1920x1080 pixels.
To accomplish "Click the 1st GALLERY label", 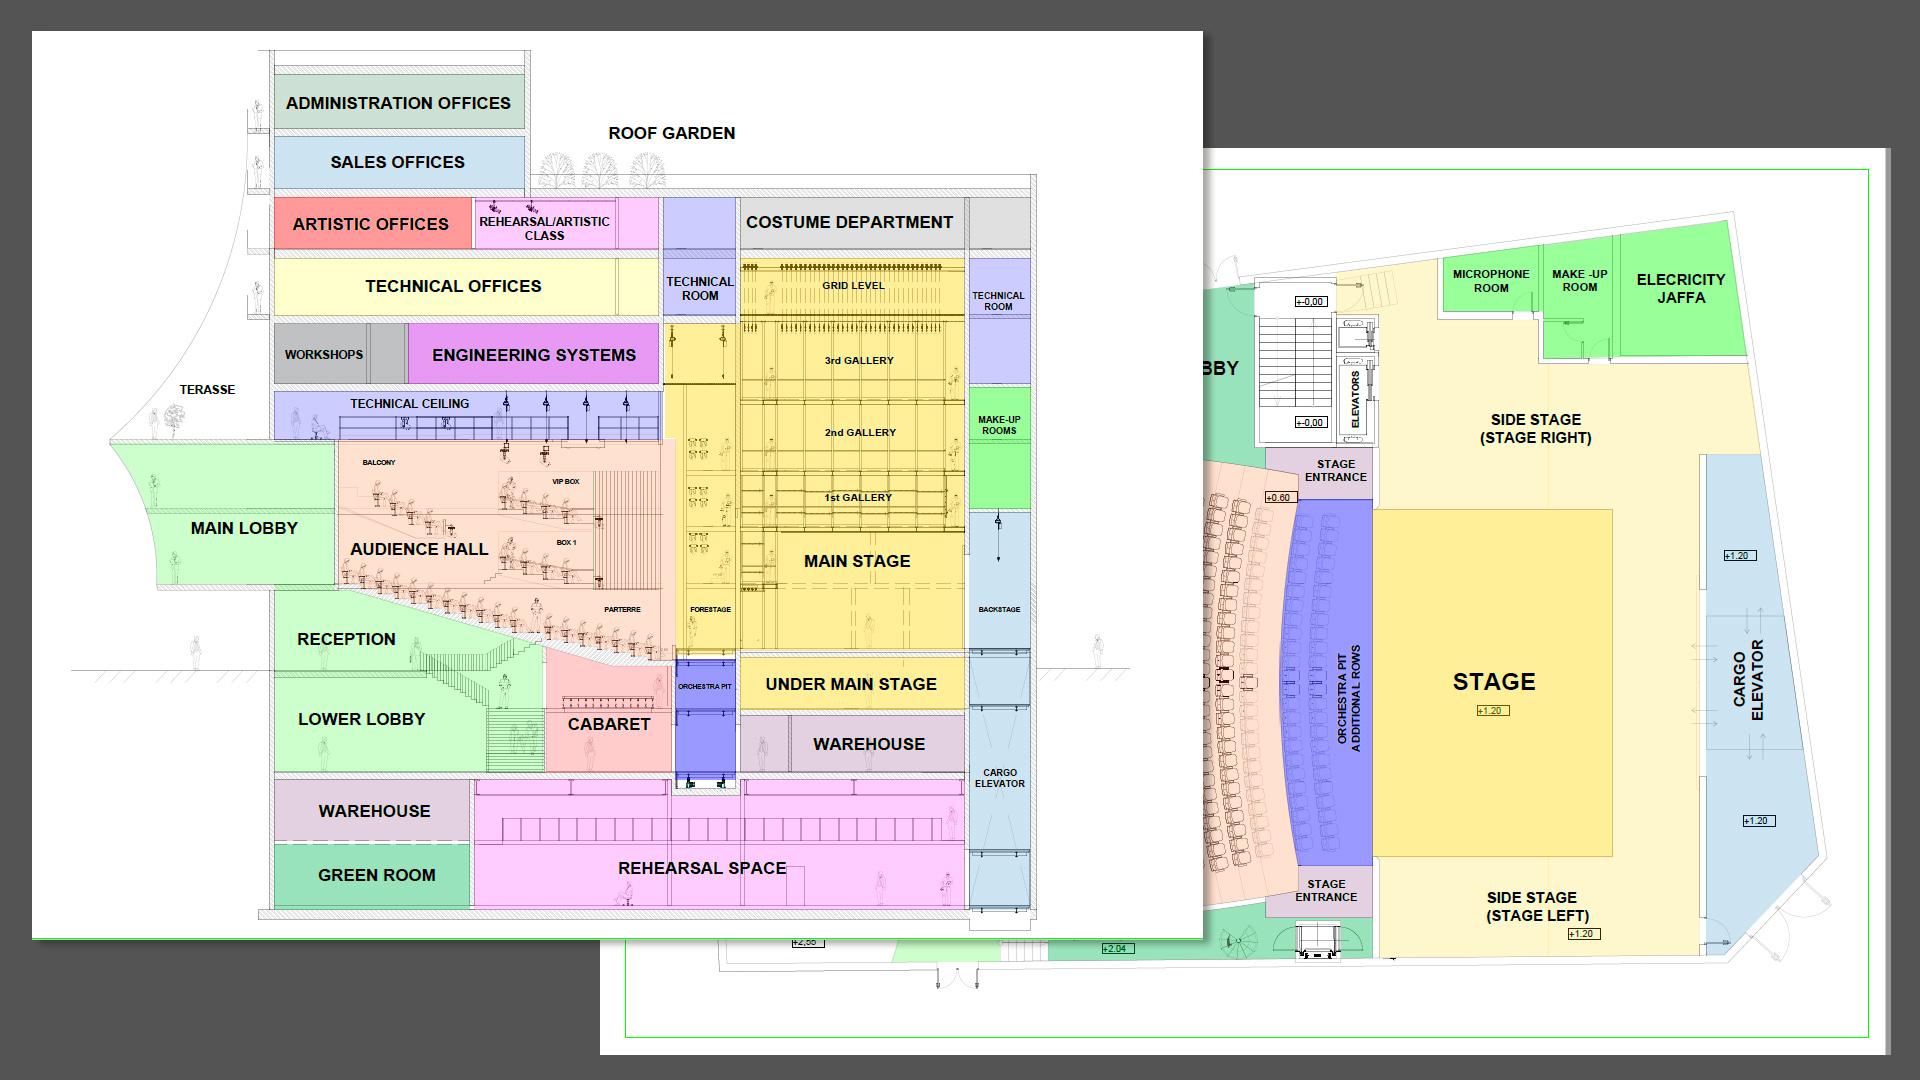I will click(x=858, y=497).
